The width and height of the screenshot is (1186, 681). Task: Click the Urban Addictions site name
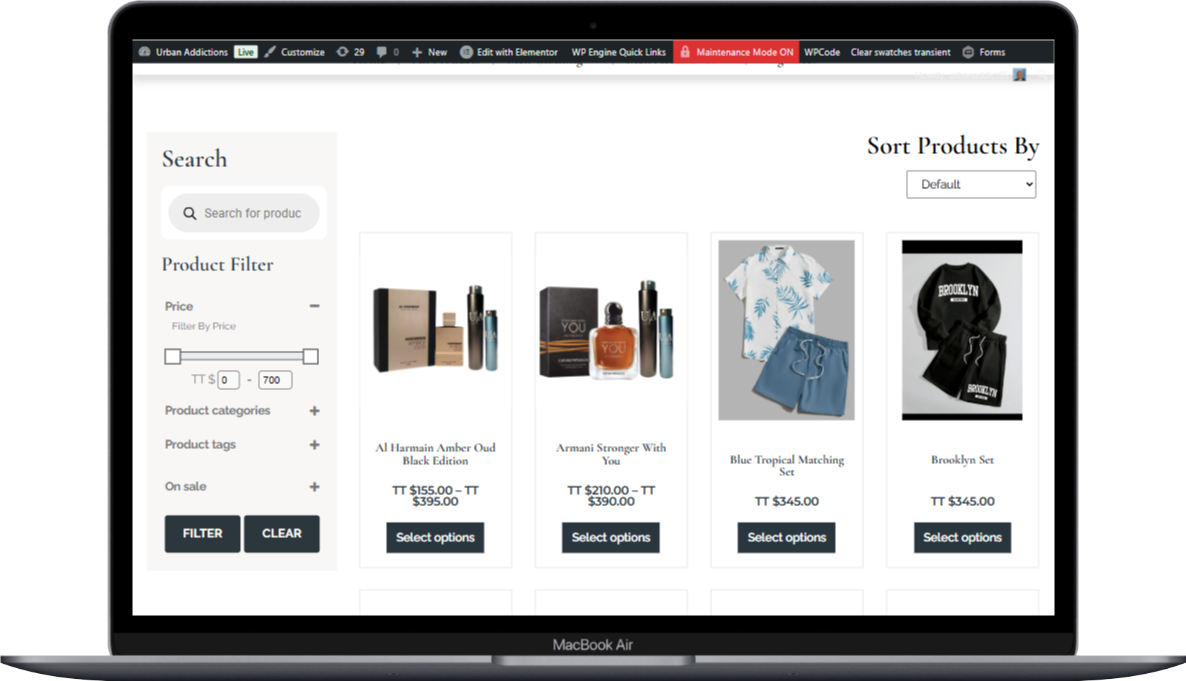tap(191, 52)
